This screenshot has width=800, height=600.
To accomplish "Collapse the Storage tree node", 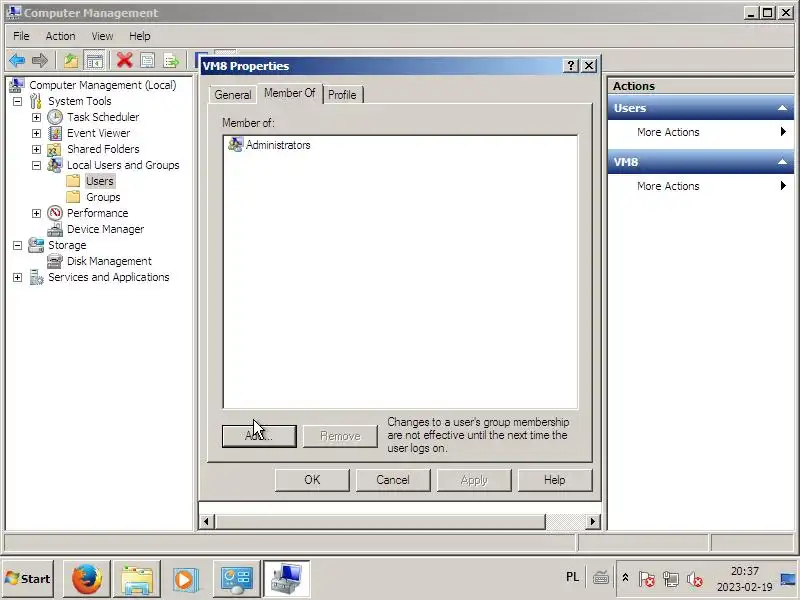I will 17,245.
